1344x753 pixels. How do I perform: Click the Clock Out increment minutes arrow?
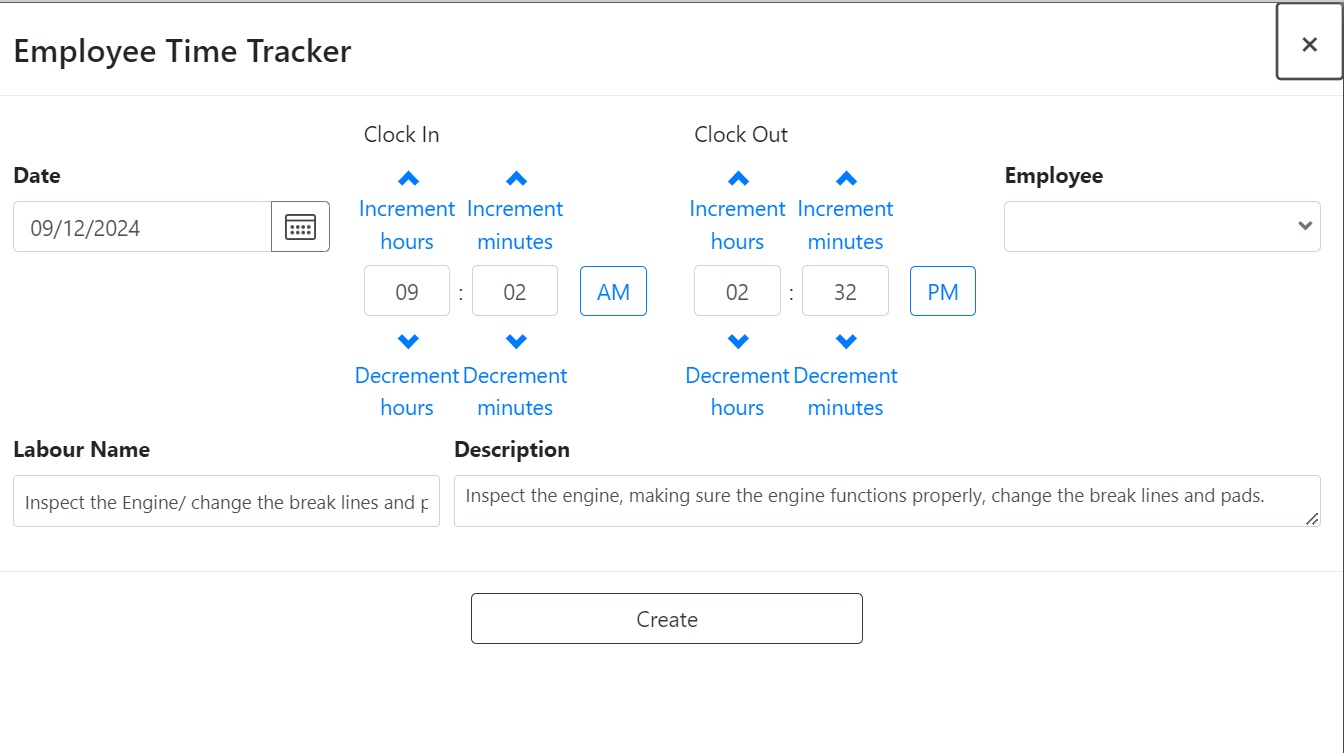(845, 177)
